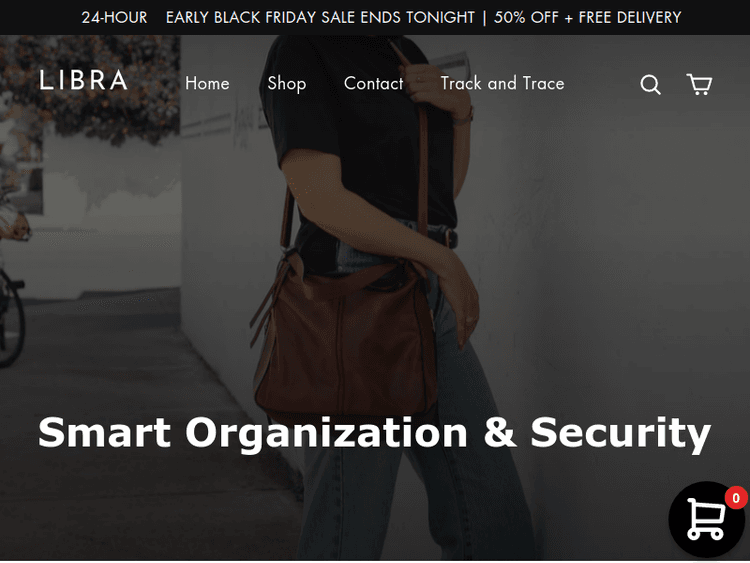Click the bicycle wheel in hero image
750x563 pixels.
pos(11,318)
